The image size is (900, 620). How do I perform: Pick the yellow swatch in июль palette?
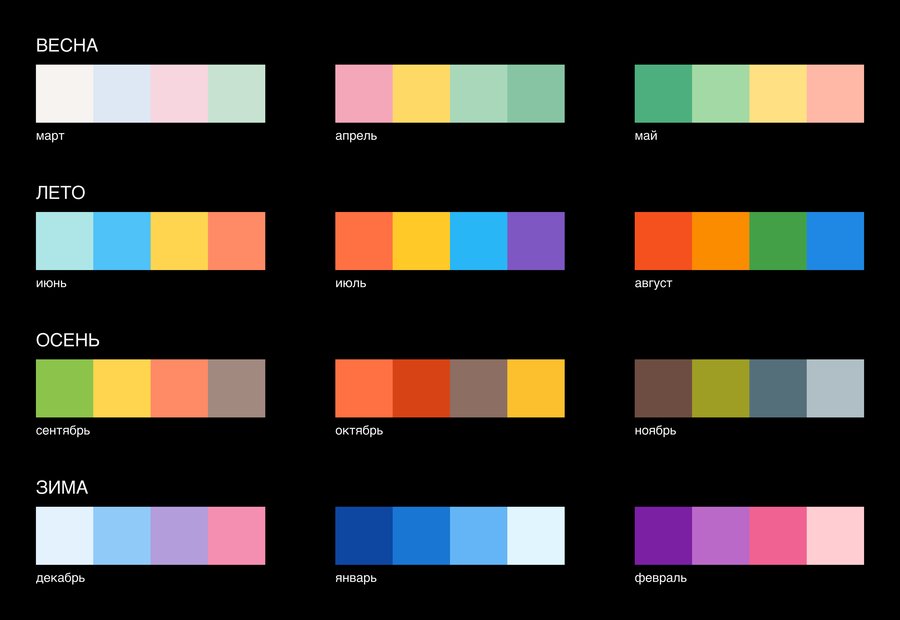tap(421, 241)
